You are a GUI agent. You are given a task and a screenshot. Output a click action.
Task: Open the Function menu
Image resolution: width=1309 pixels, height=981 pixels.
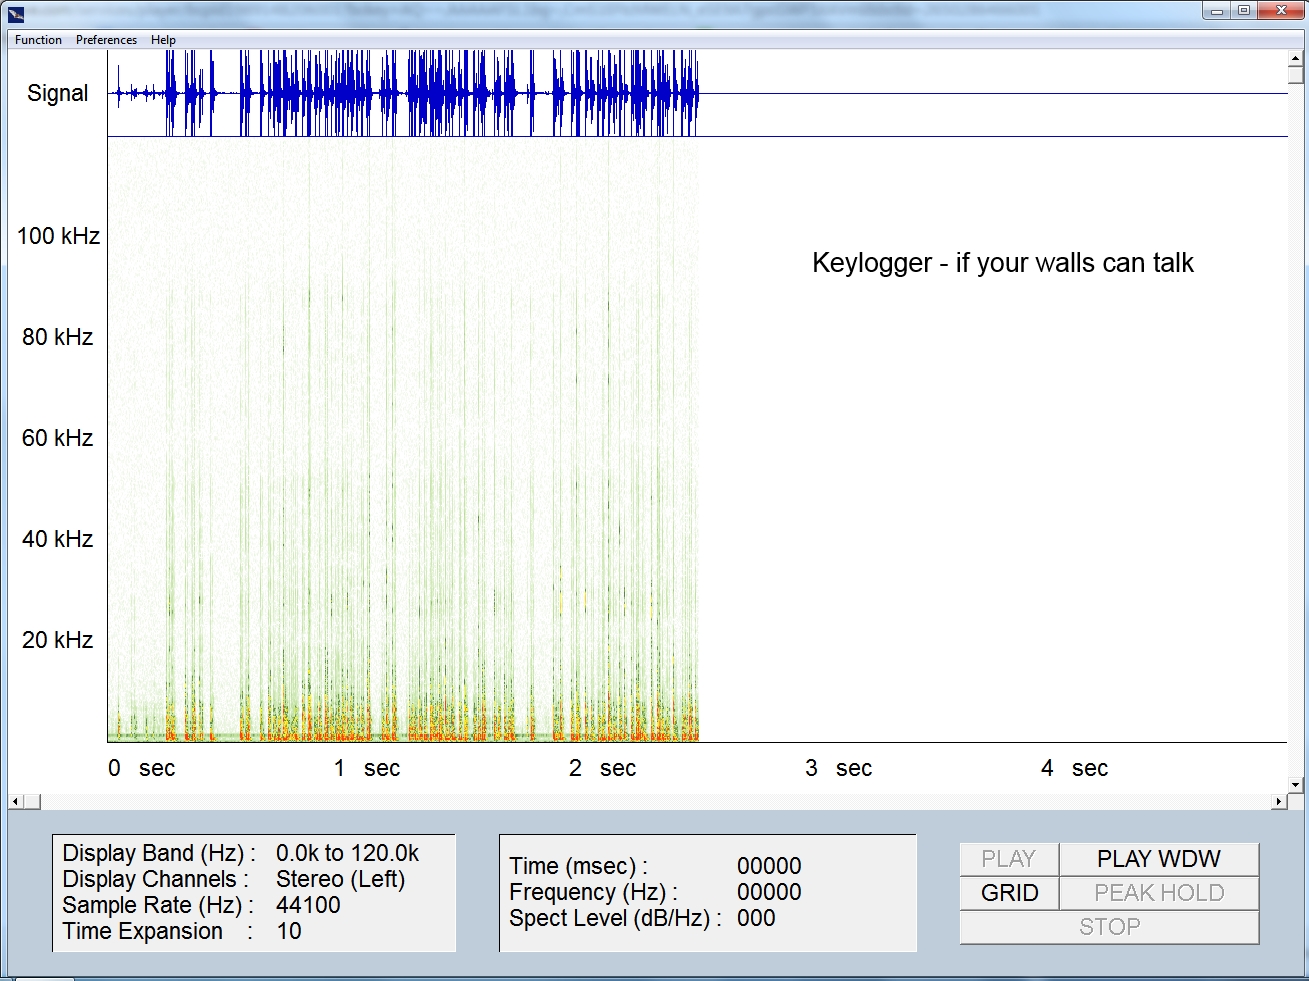[x=38, y=40]
